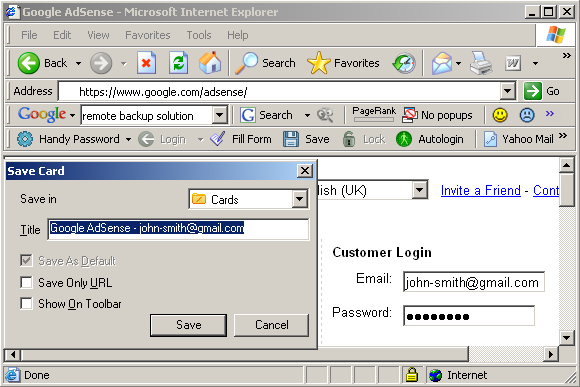Enable the Save Only URL checkbox

click(x=26, y=283)
